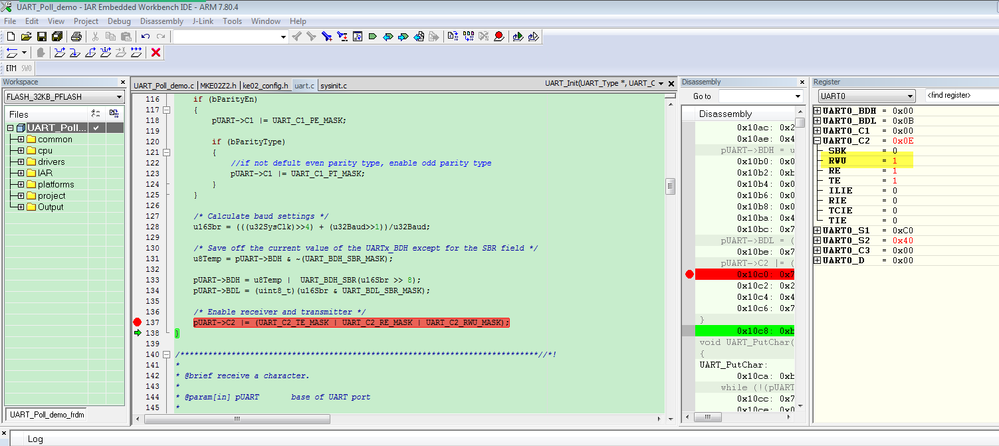999x446 pixels.
Task: Click the Step Out debug icon
Action: click(x=90, y=52)
